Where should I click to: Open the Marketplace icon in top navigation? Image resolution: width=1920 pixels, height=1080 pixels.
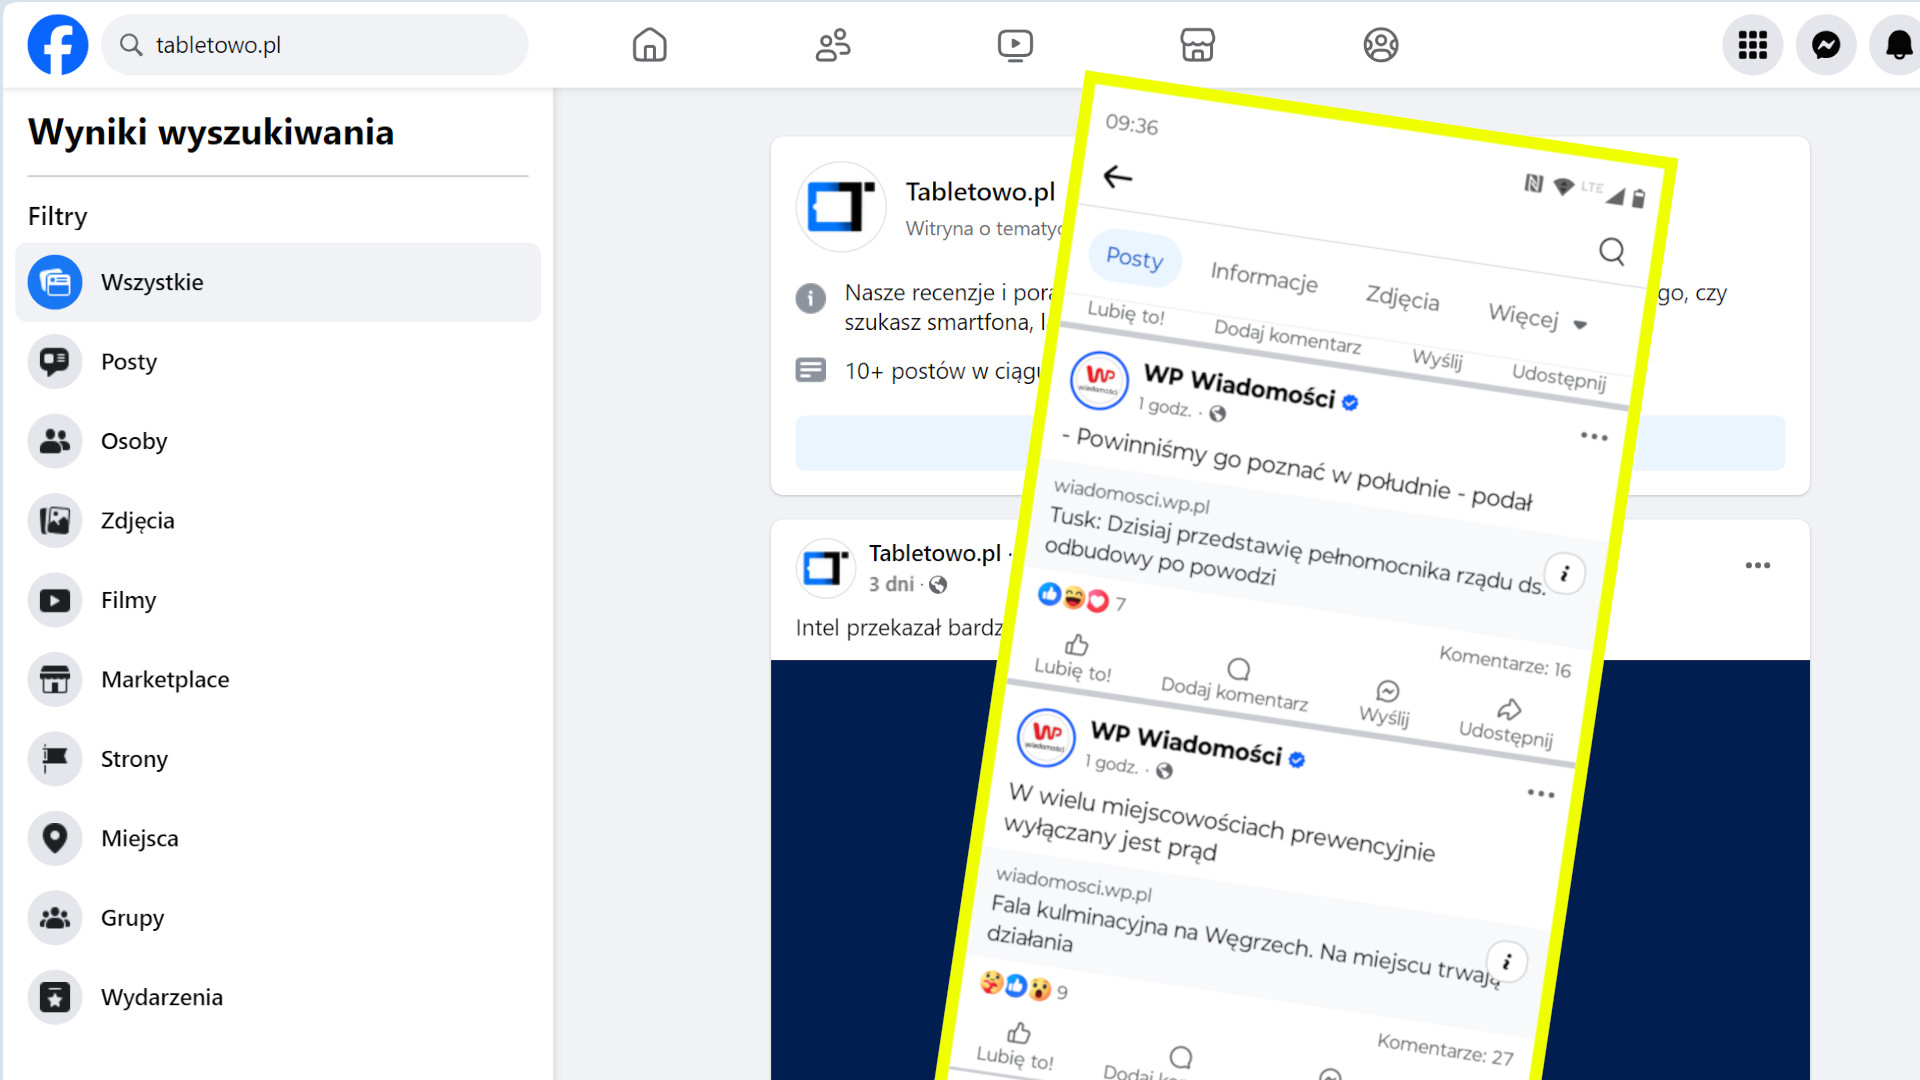[x=1197, y=45]
